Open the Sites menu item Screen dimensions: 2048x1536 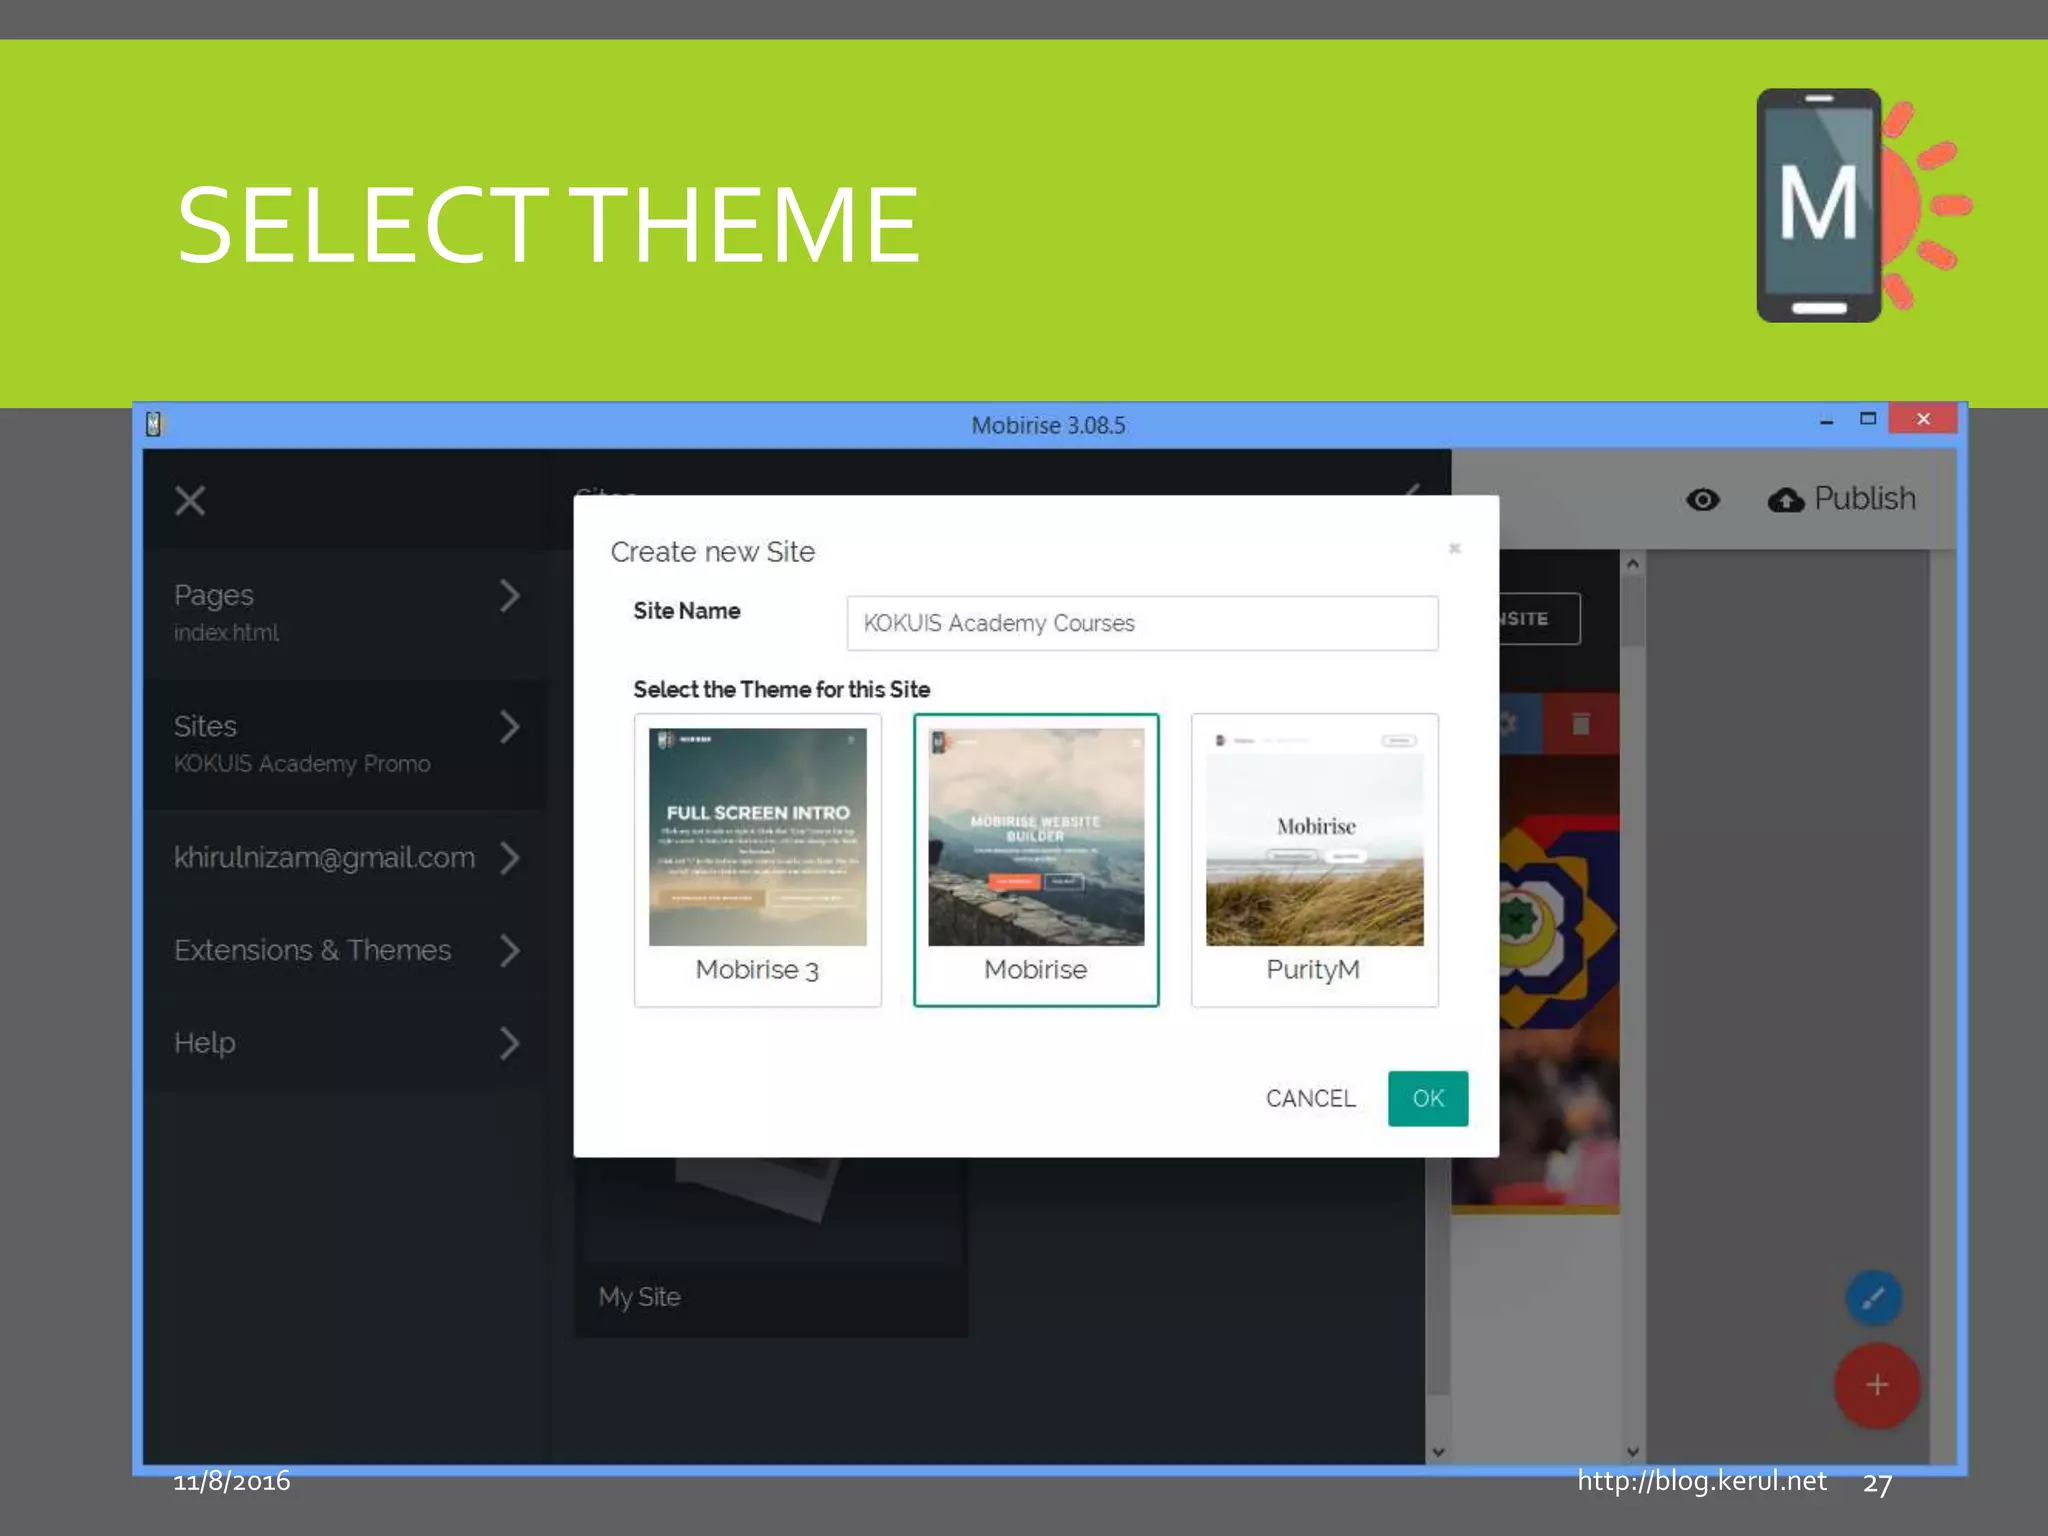pos(345,744)
